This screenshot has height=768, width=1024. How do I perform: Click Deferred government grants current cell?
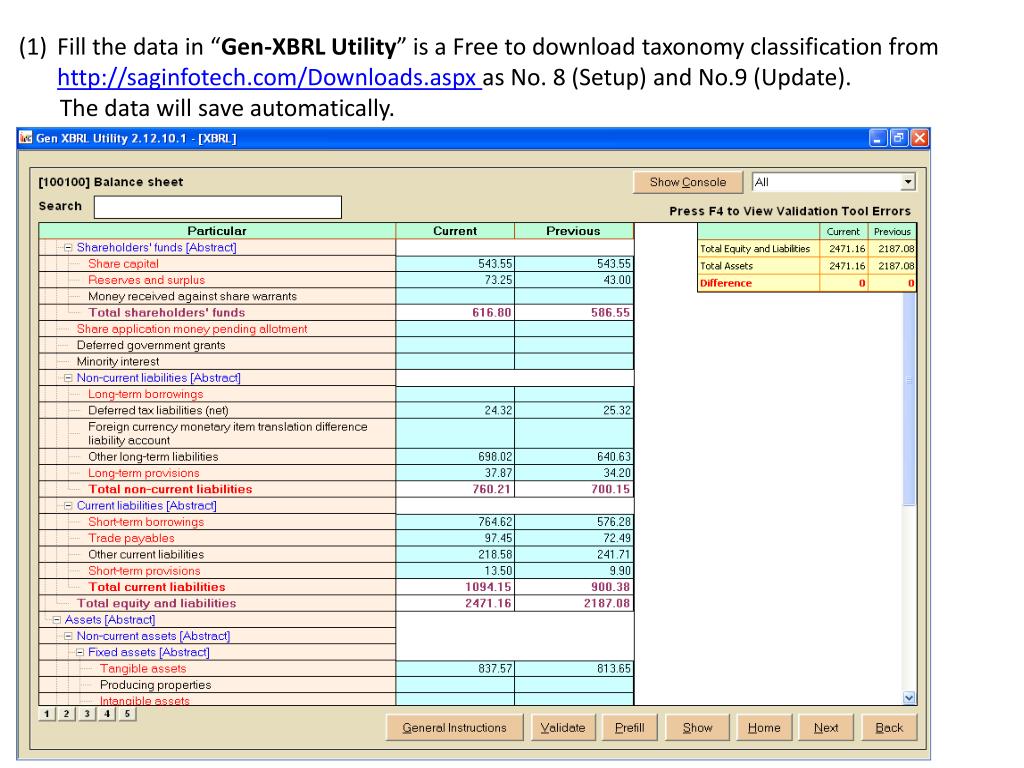[x=455, y=345]
